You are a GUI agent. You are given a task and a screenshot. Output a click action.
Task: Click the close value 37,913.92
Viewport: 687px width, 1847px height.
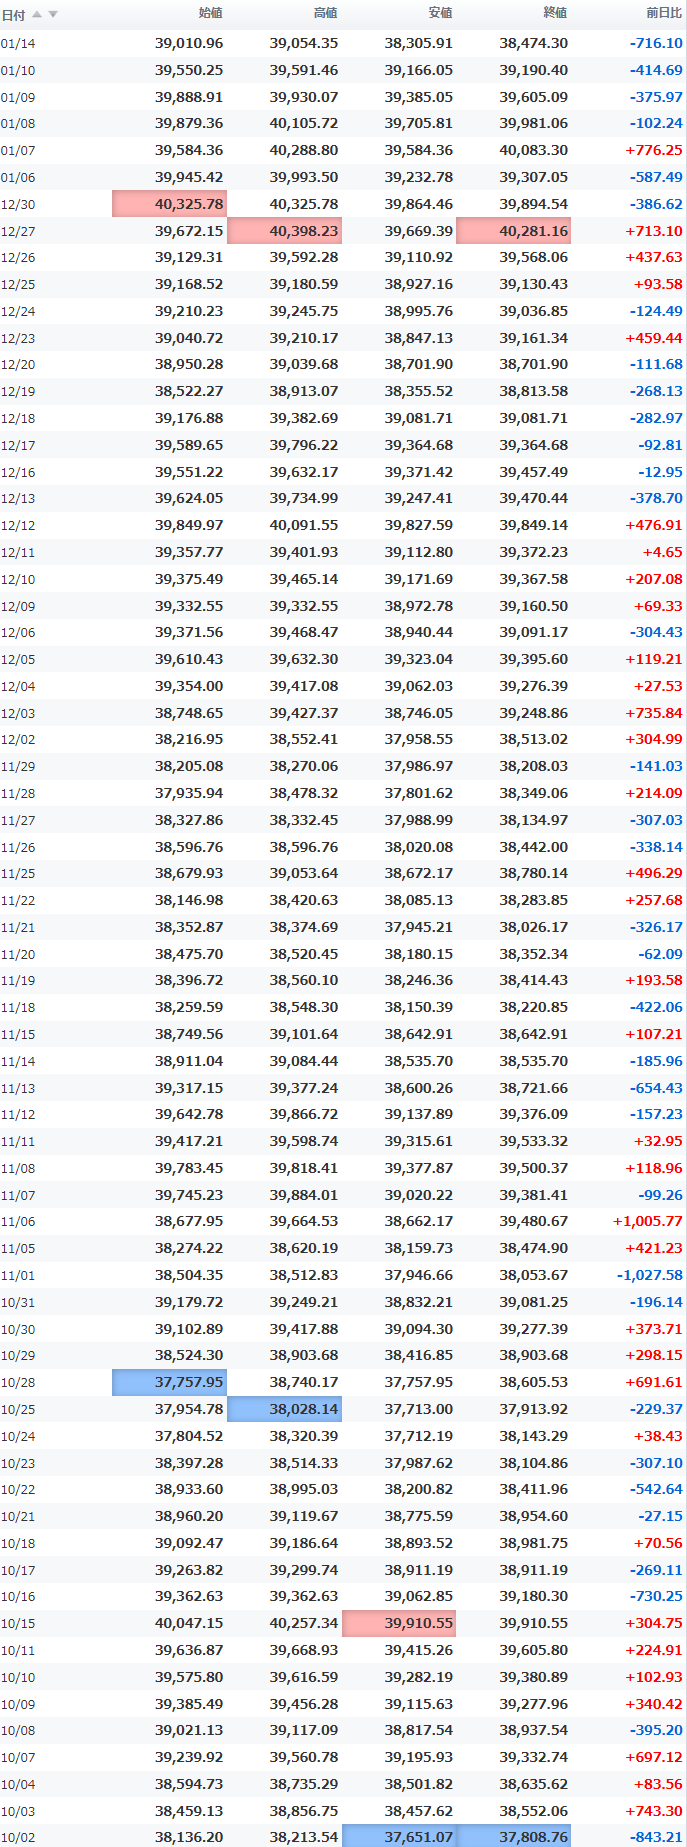(534, 1409)
